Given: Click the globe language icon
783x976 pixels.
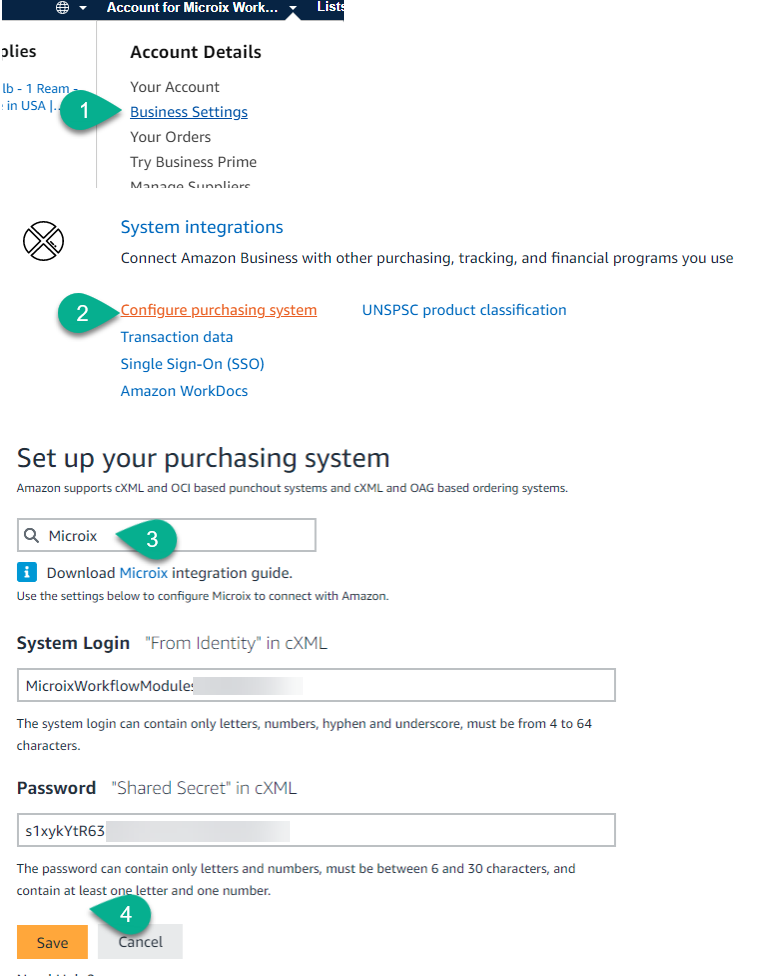Looking at the screenshot, I should tap(63, 8).
